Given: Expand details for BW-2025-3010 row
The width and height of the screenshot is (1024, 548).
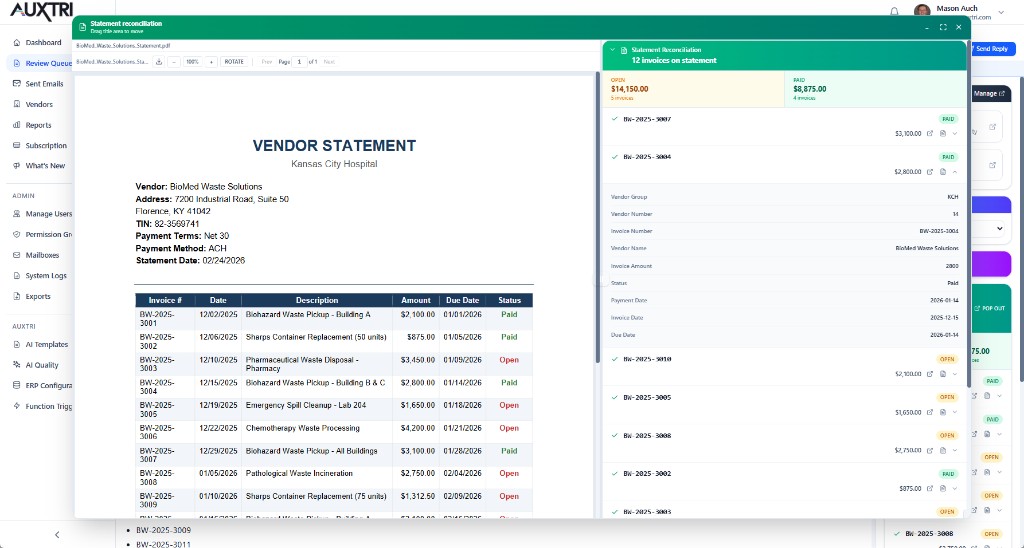Looking at the screenshot, I should tap(955, 374).
